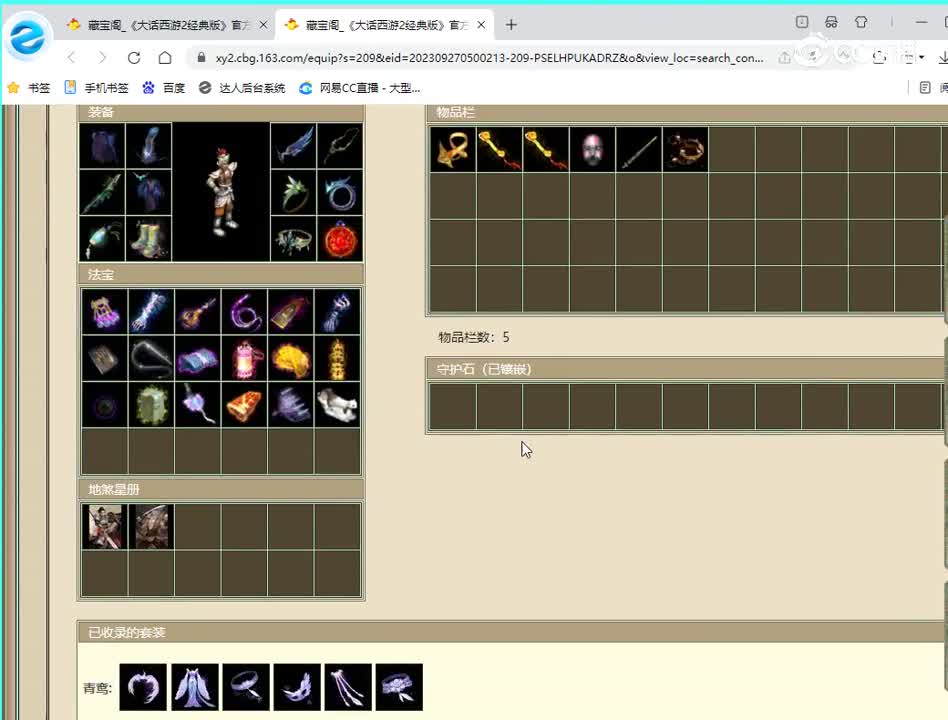Screen dimensions: 948x720
Task: Open the red-armored warrior card in 地煞星册
Action: point(105,527)
